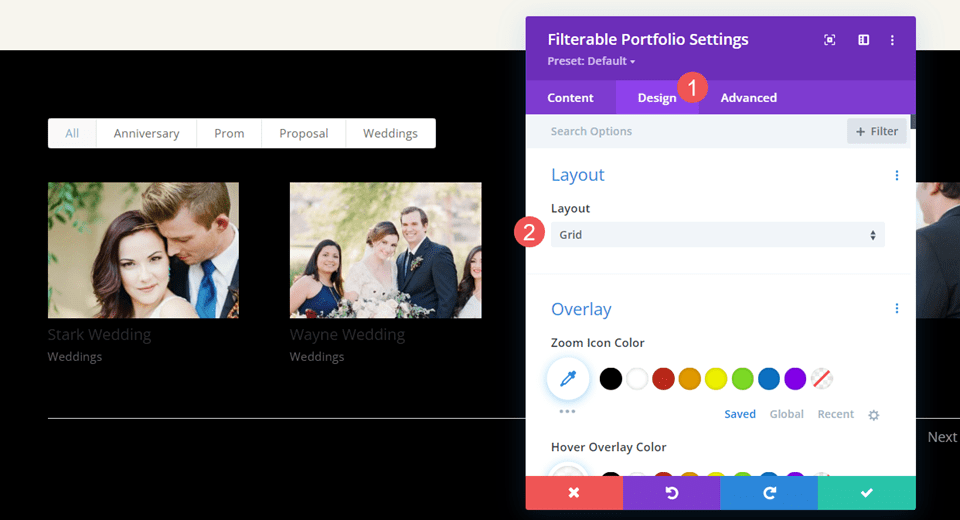Select the Weddings portfolio filter tab
Image resolution: width=960 pixels, height=520 pixels.
pyautogui.click(x=390, y=134)
